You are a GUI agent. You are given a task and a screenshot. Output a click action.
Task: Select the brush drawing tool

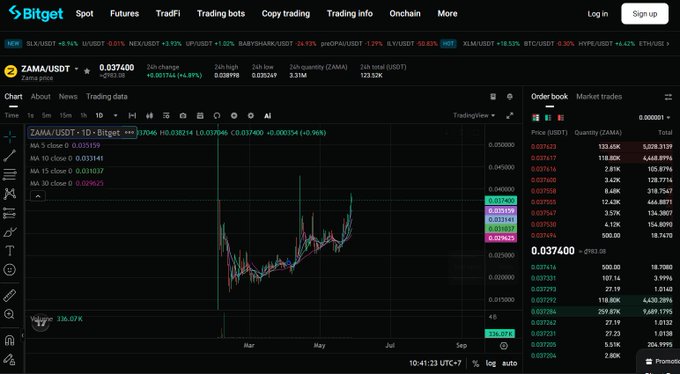[x=10, y=232]
